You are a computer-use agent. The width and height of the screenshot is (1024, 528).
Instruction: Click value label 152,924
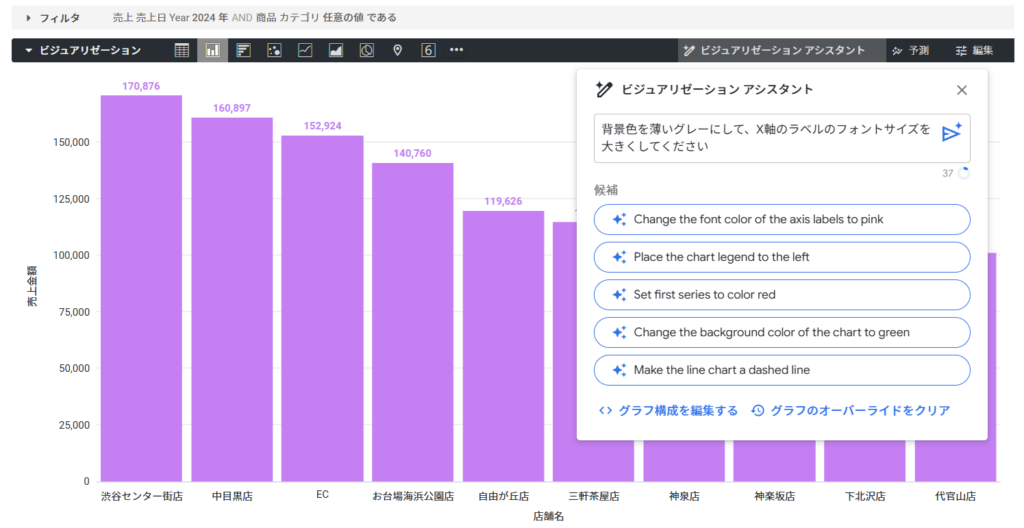tap(323, 126)
